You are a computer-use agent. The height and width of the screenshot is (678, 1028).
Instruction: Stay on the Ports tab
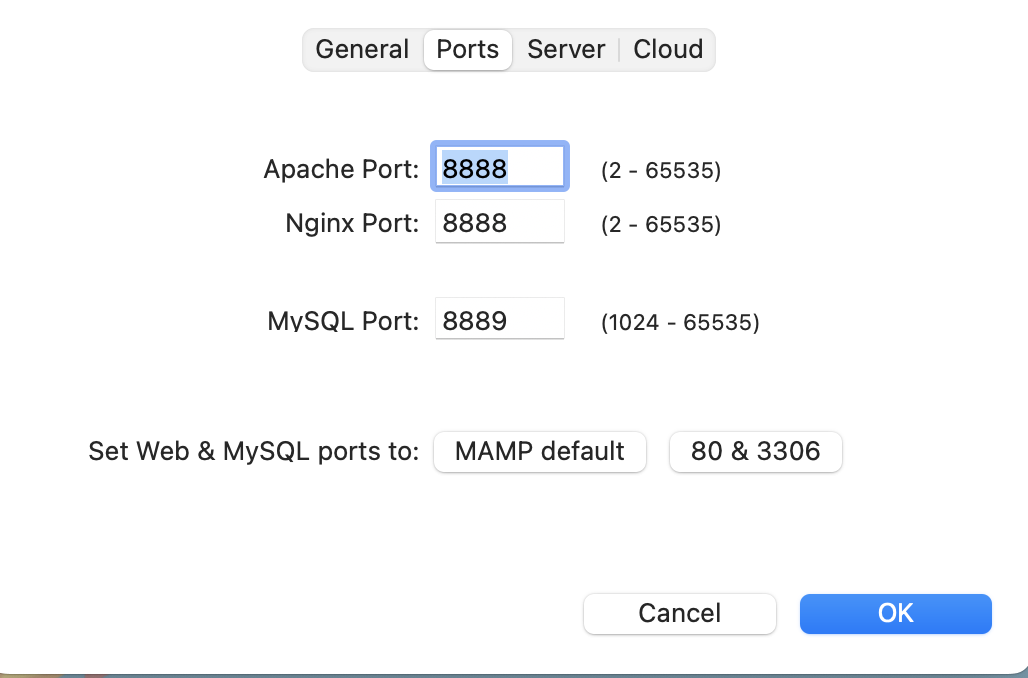coord(467,49)
